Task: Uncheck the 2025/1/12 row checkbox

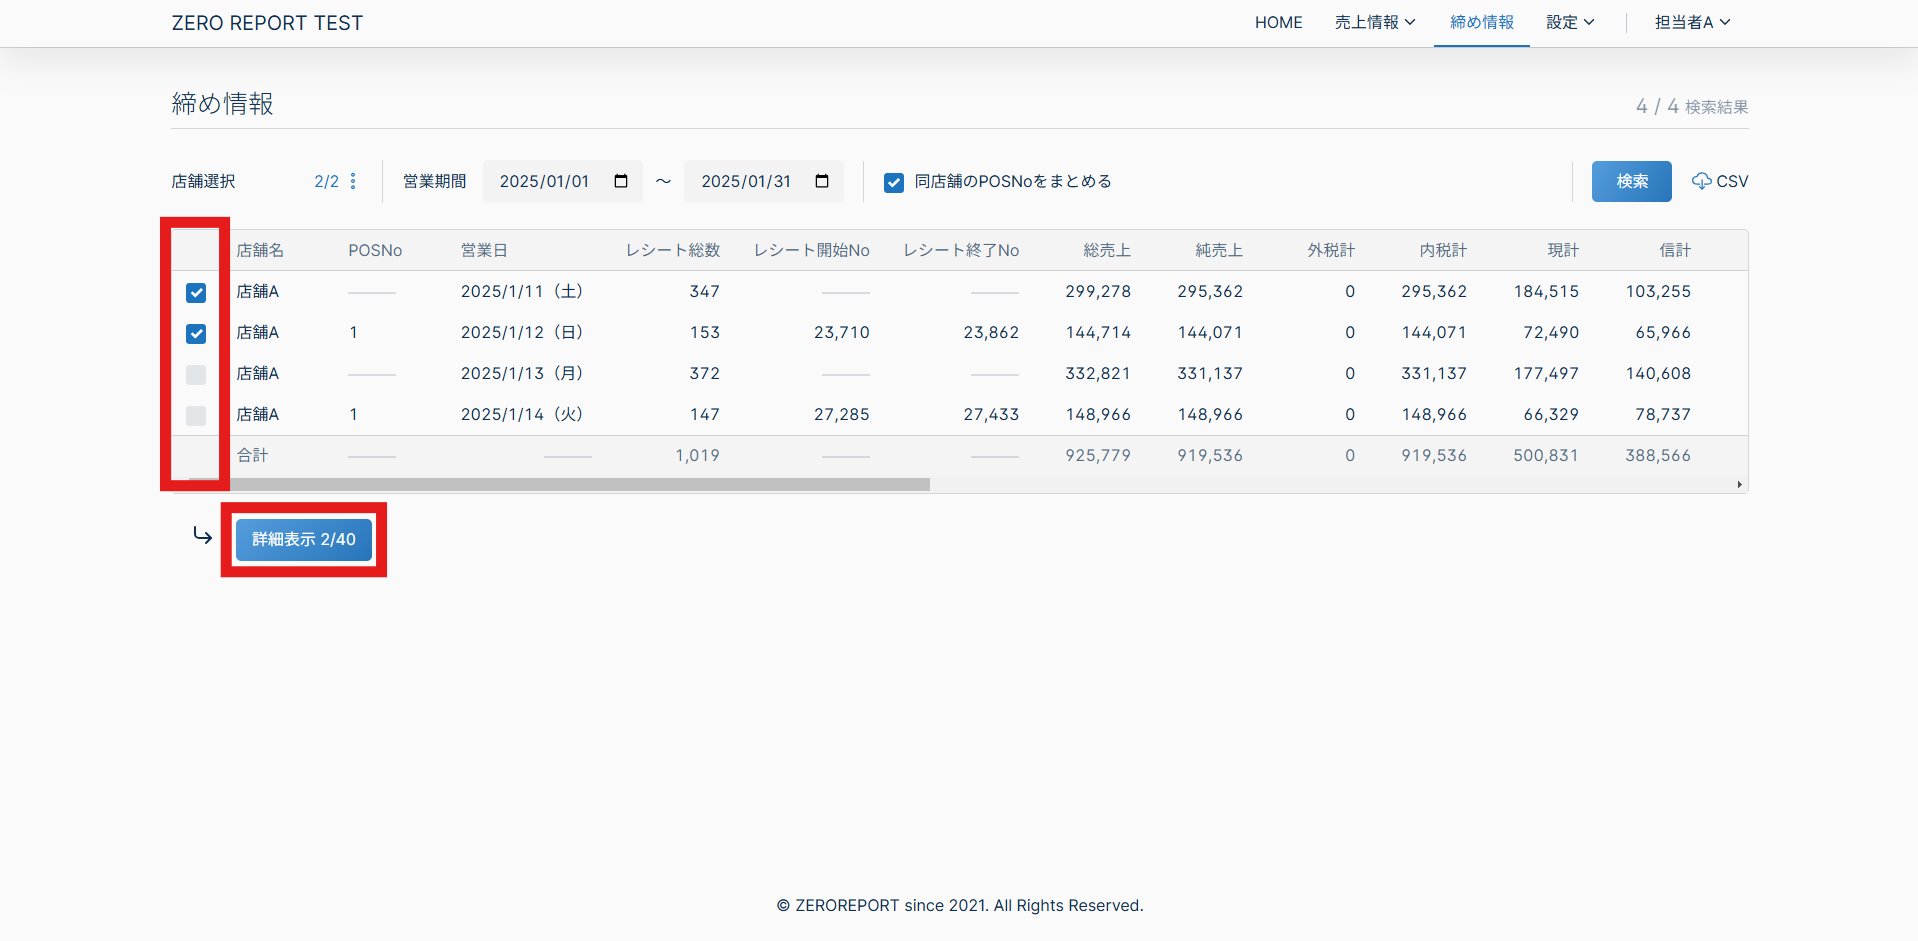Action: [x=196, y=334]
